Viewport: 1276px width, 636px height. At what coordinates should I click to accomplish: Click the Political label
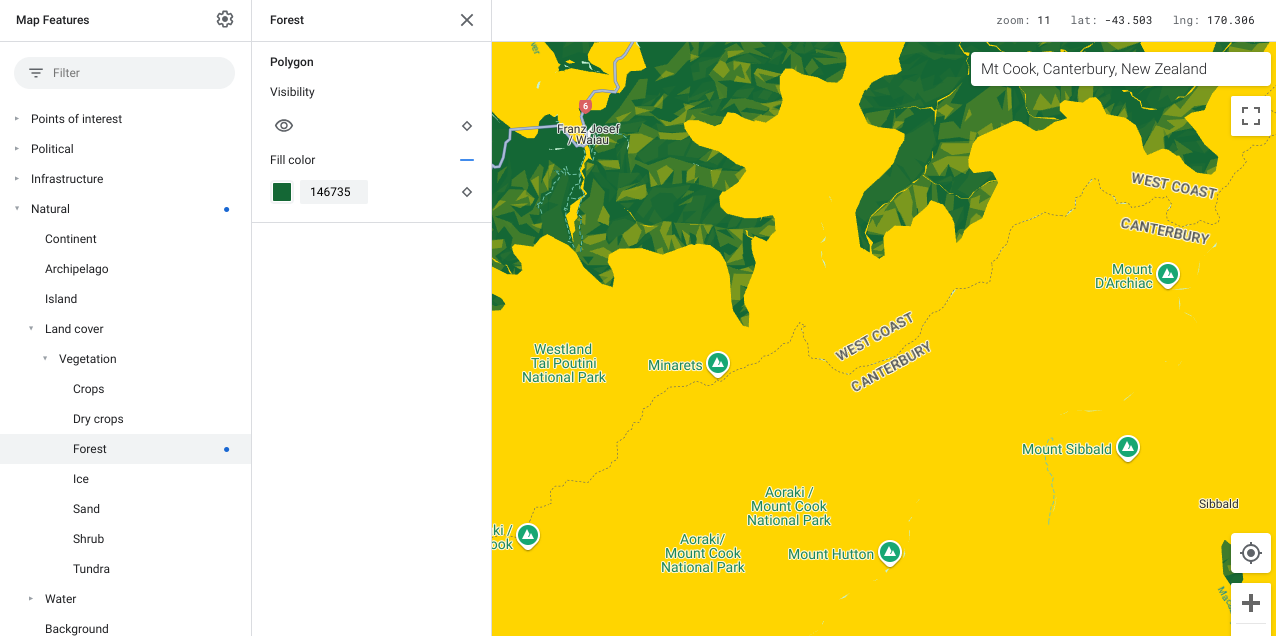click(52, 149)
